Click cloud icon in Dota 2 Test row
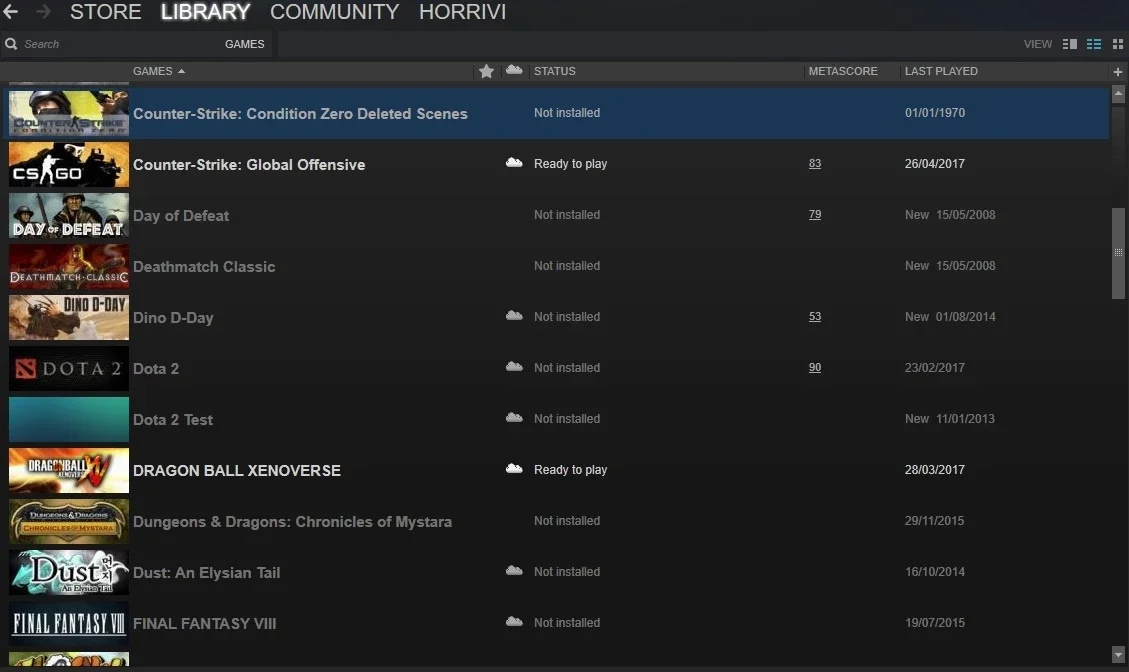 coord(514,418)
